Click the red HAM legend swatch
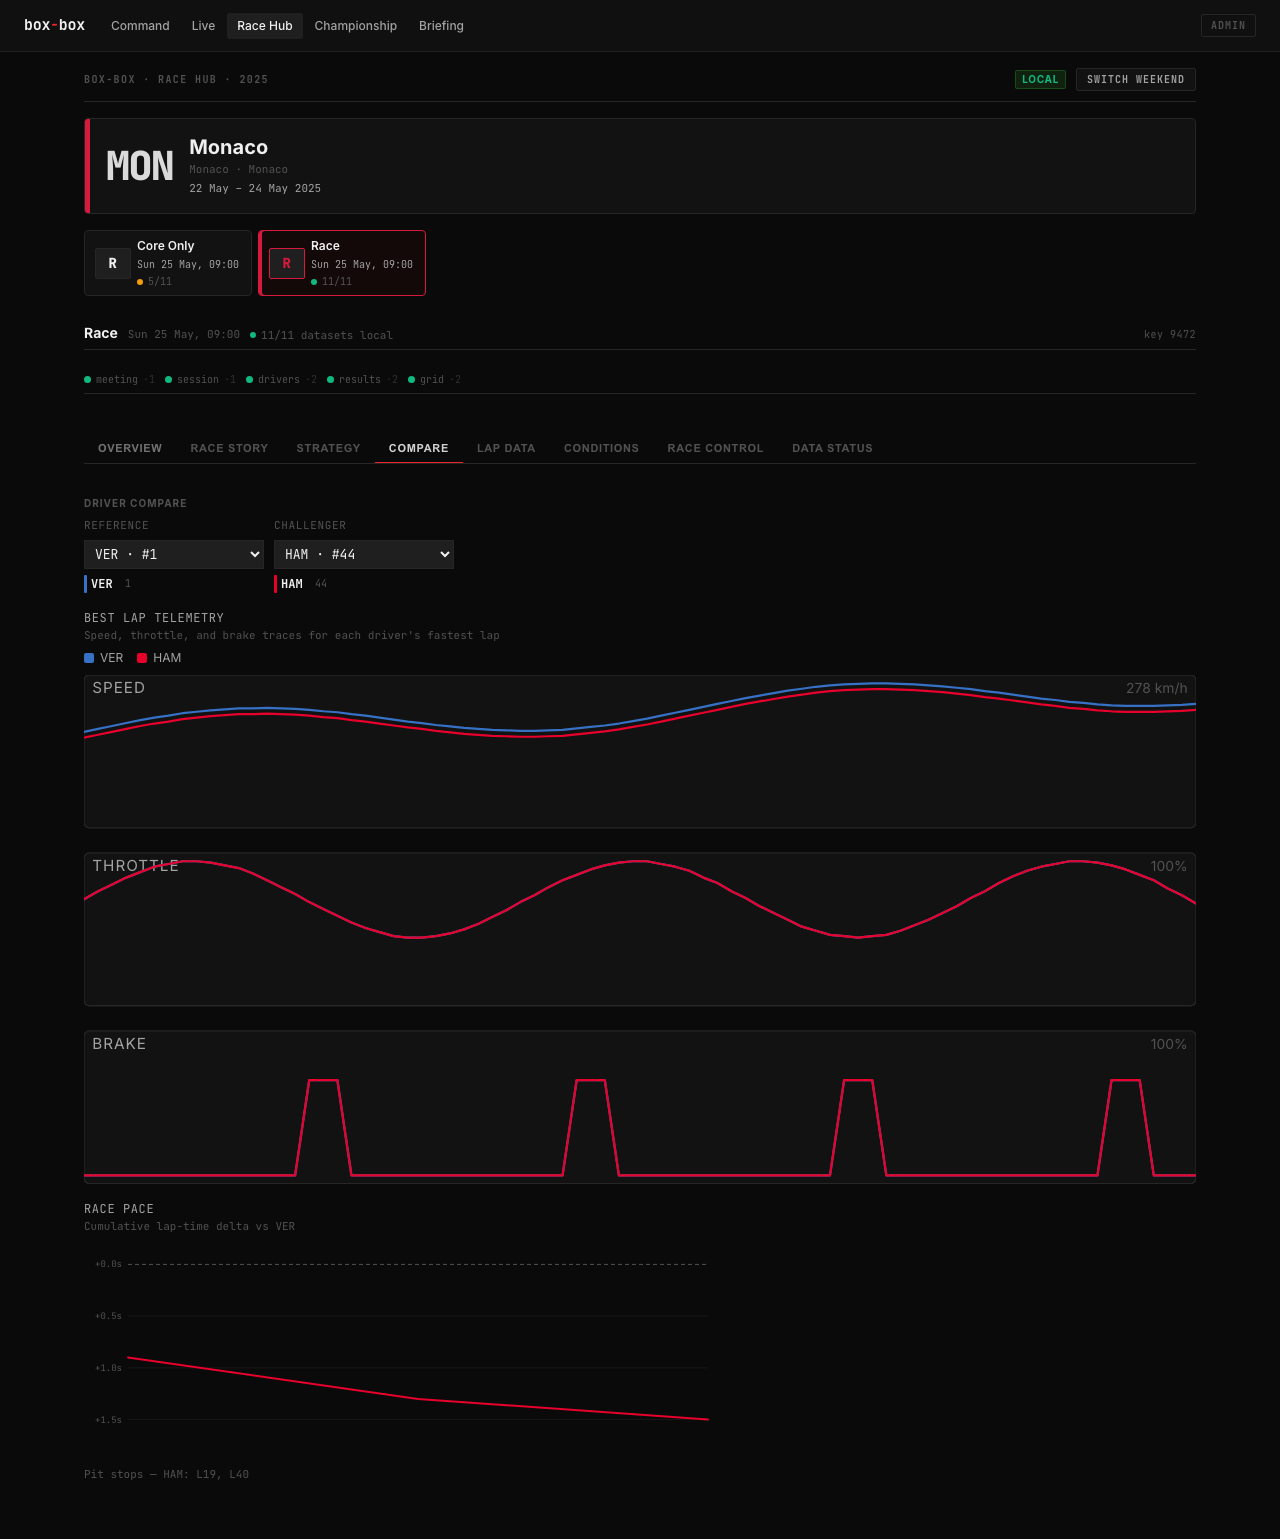1280x1539 pixels. (142, 658)
